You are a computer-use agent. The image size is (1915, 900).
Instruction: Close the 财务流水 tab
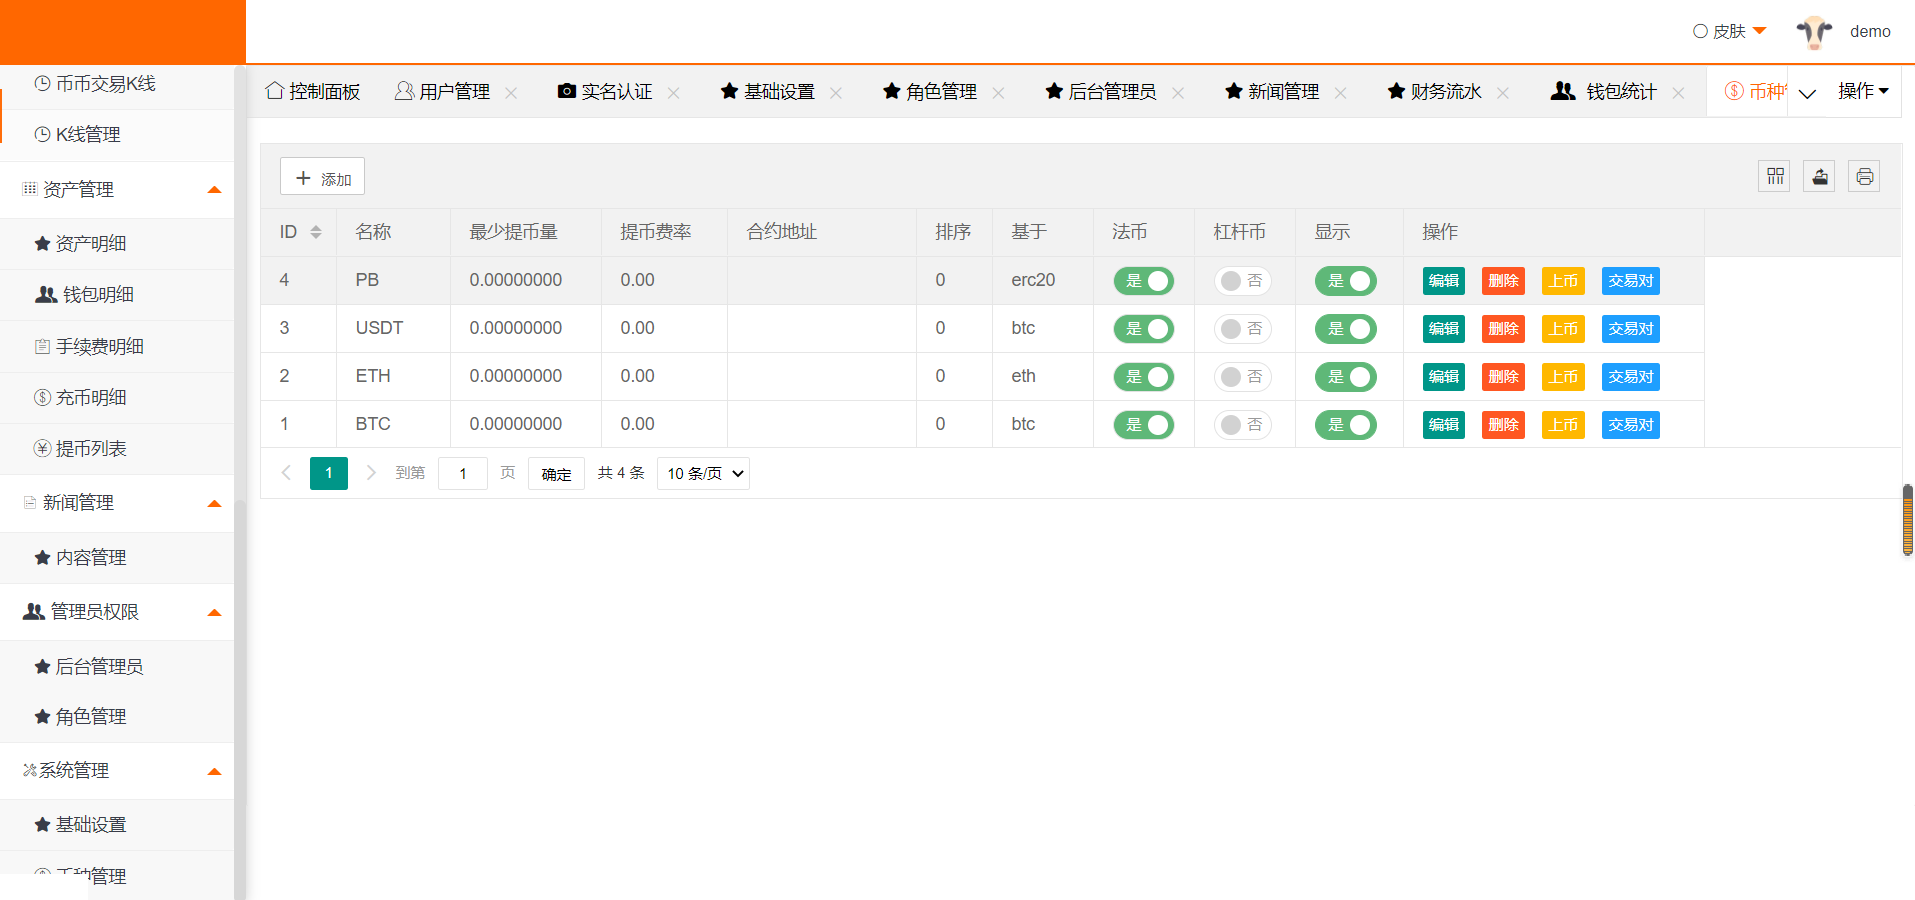click(1503, 93)
